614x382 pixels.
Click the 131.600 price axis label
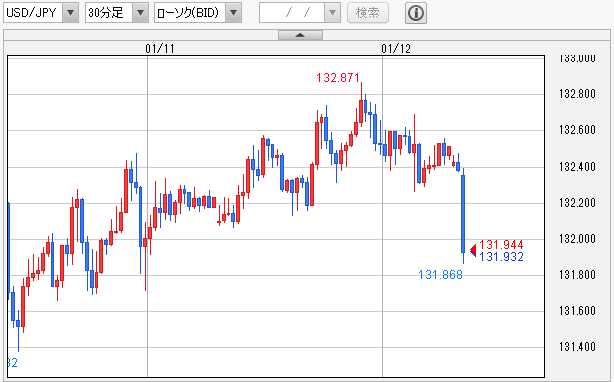point(577,311)
